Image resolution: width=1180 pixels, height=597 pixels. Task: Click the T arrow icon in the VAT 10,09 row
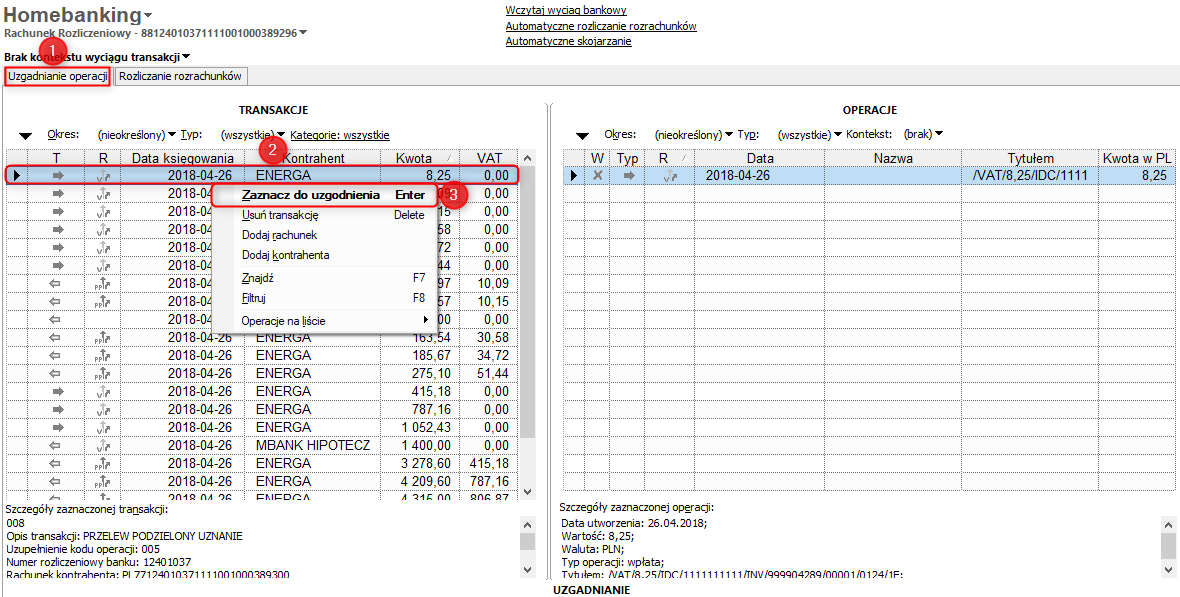point(56,283)
